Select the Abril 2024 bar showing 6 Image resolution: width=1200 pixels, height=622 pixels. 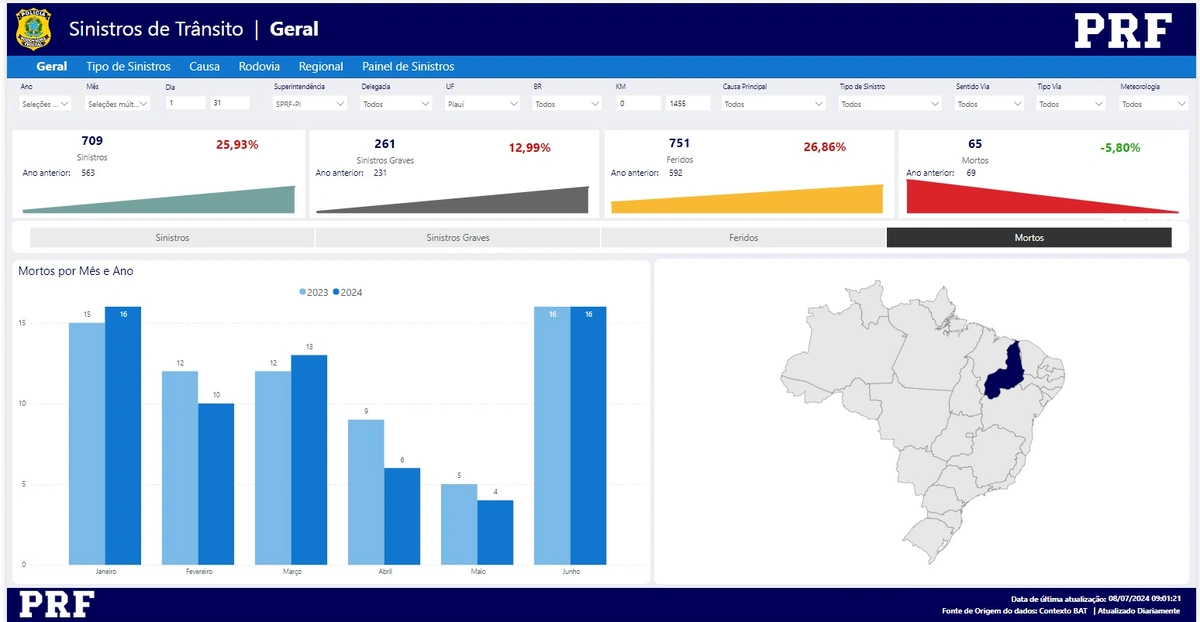click(402, 516)
